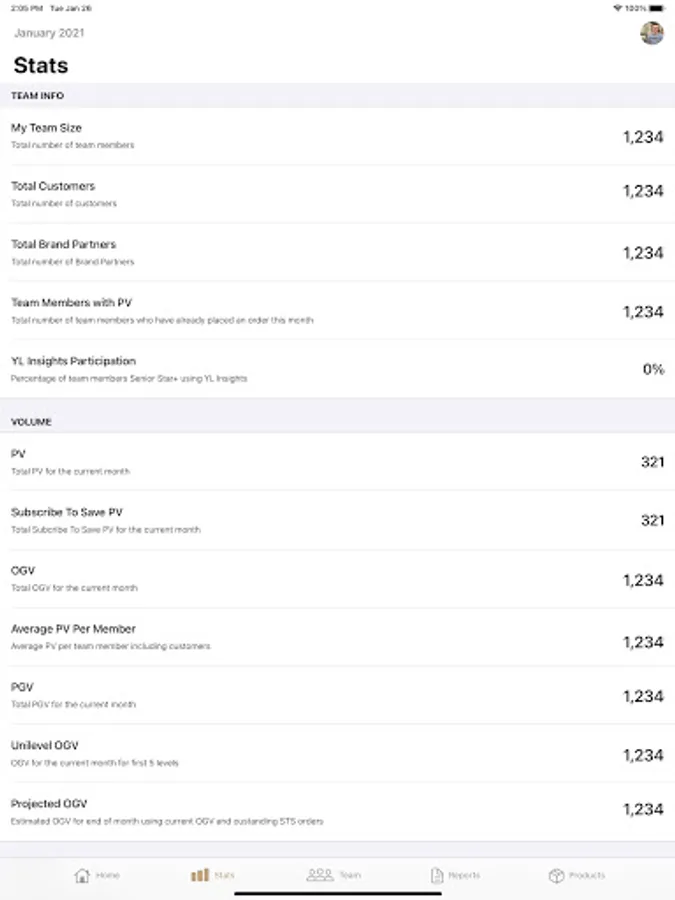
Task: Select the Unilevel OGV row
Action: [x=337, y=754]
